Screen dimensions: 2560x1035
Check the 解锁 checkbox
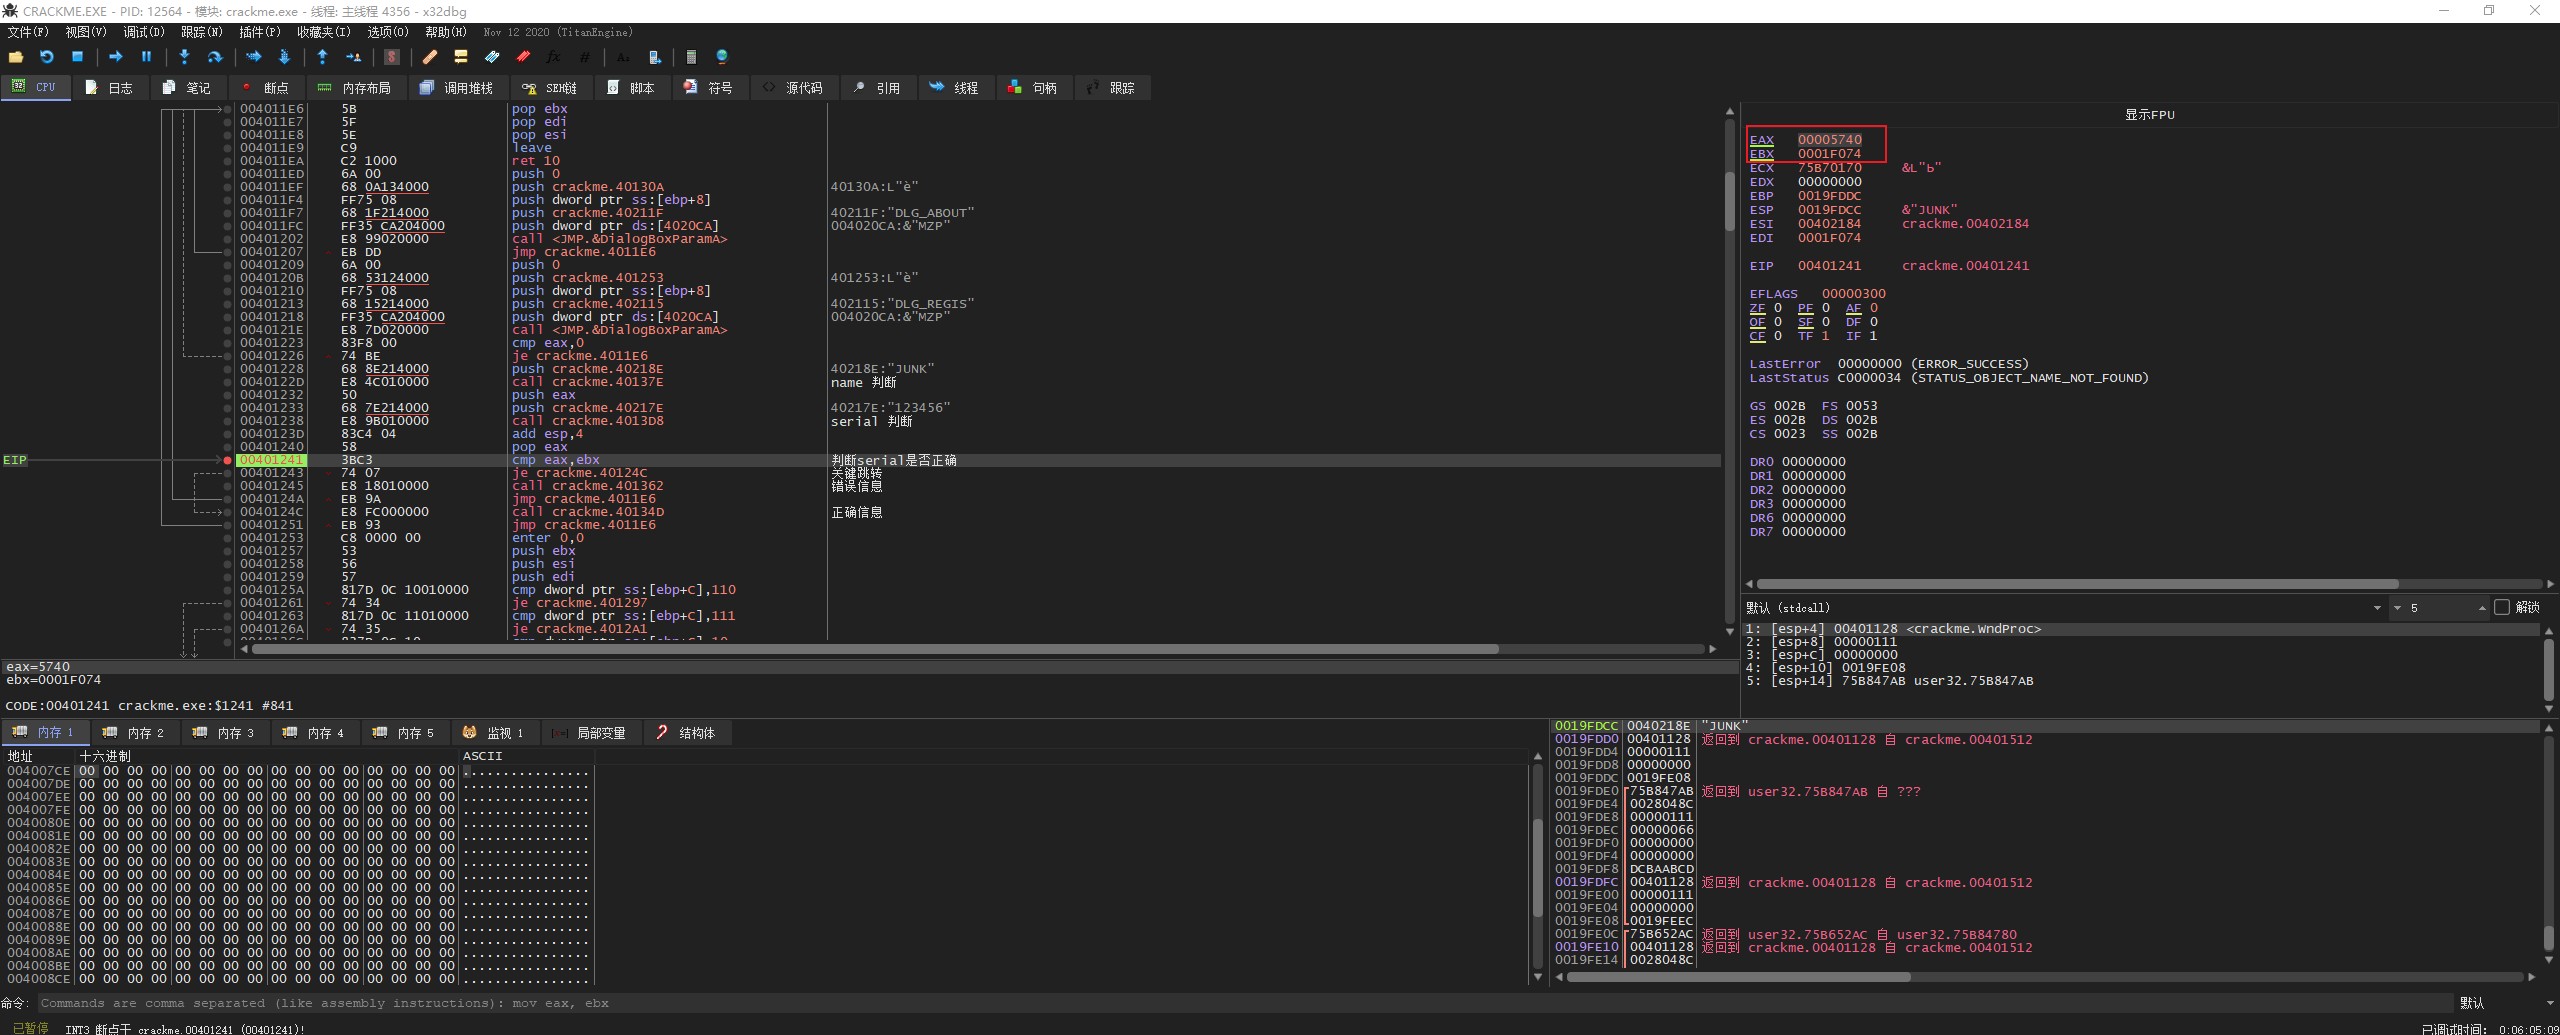click(2502, 607)
